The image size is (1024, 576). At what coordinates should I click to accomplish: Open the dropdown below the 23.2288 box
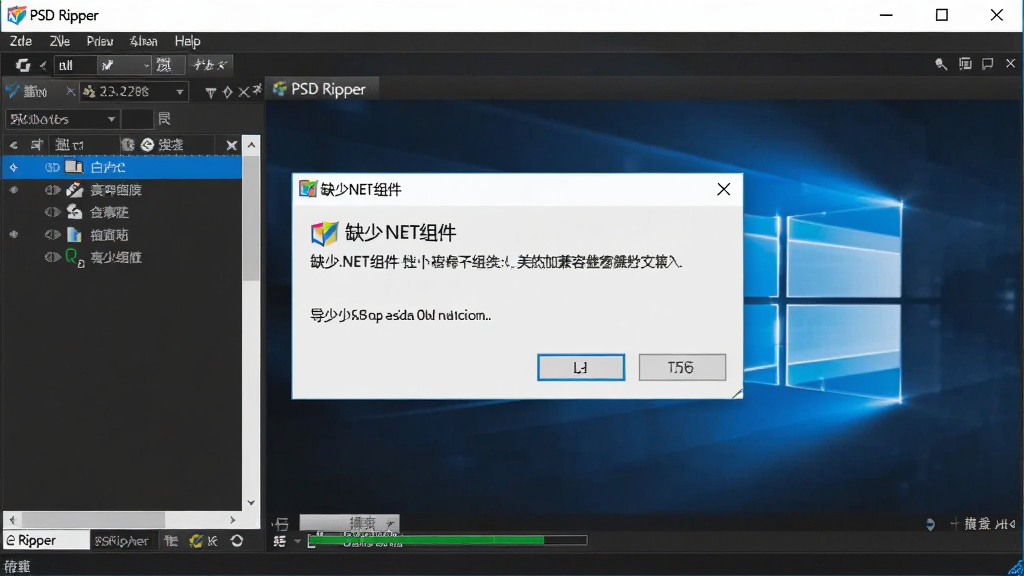(x=62, y=119)
